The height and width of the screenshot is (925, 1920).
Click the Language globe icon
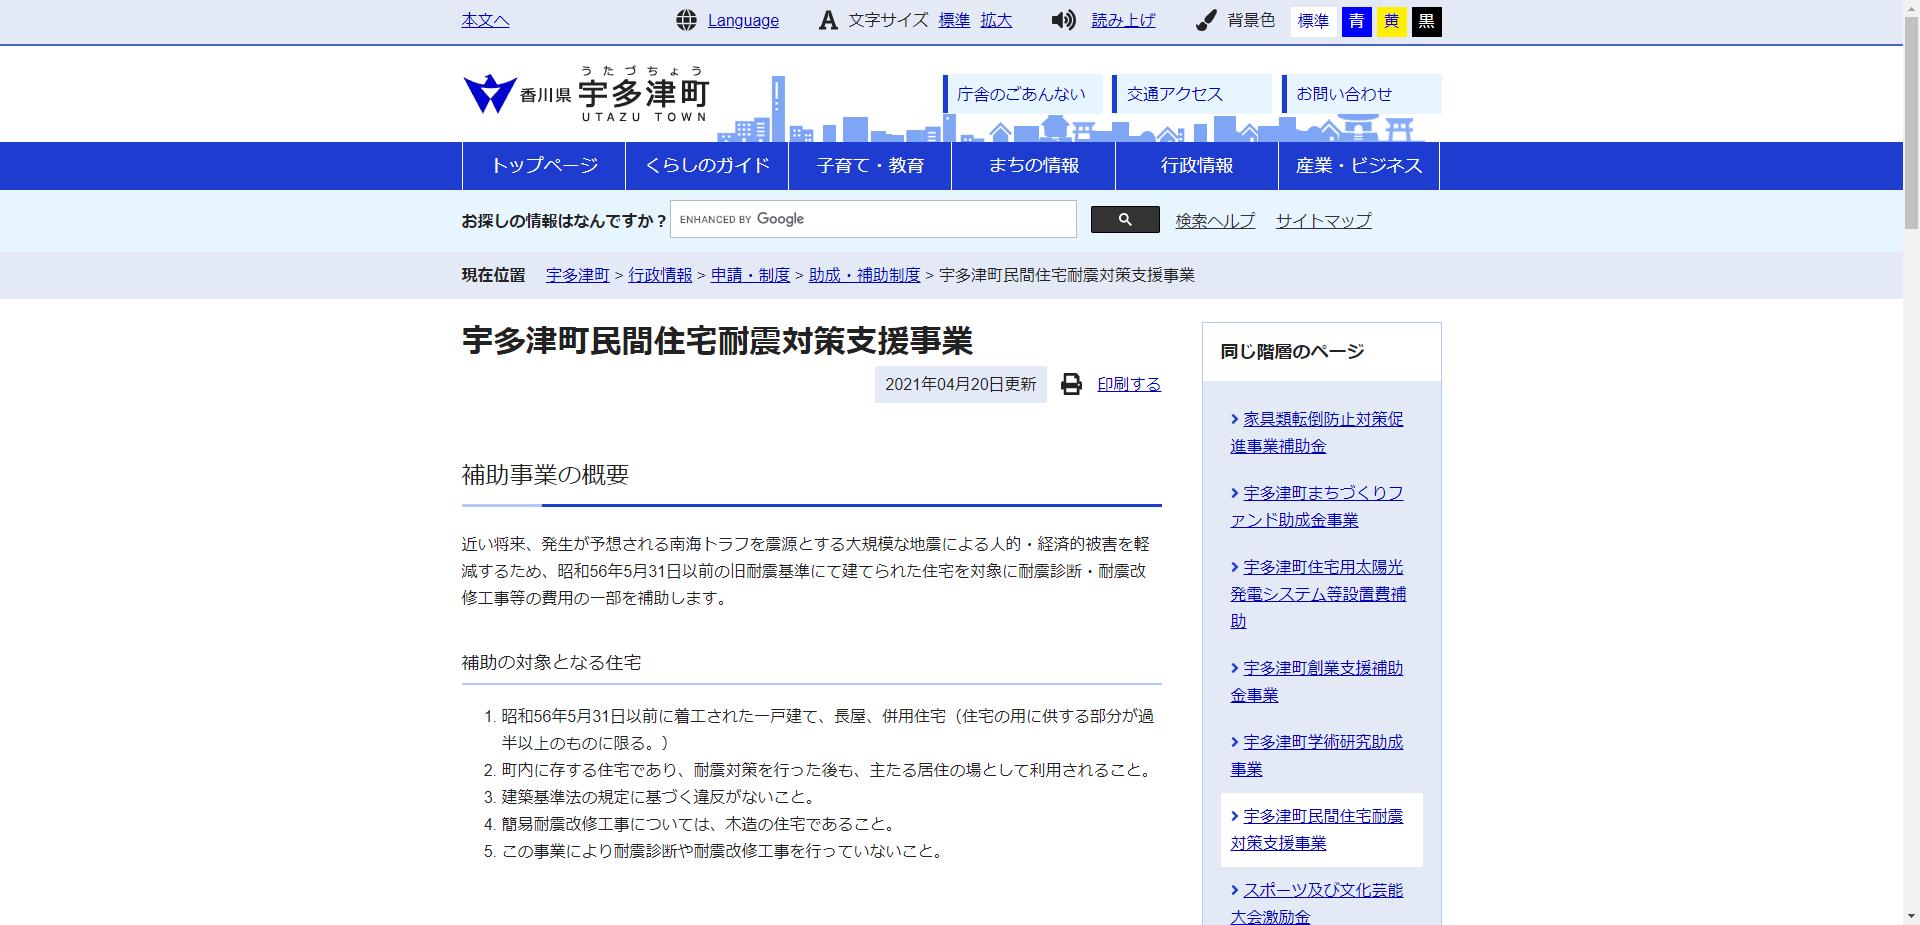coord(687,20)
